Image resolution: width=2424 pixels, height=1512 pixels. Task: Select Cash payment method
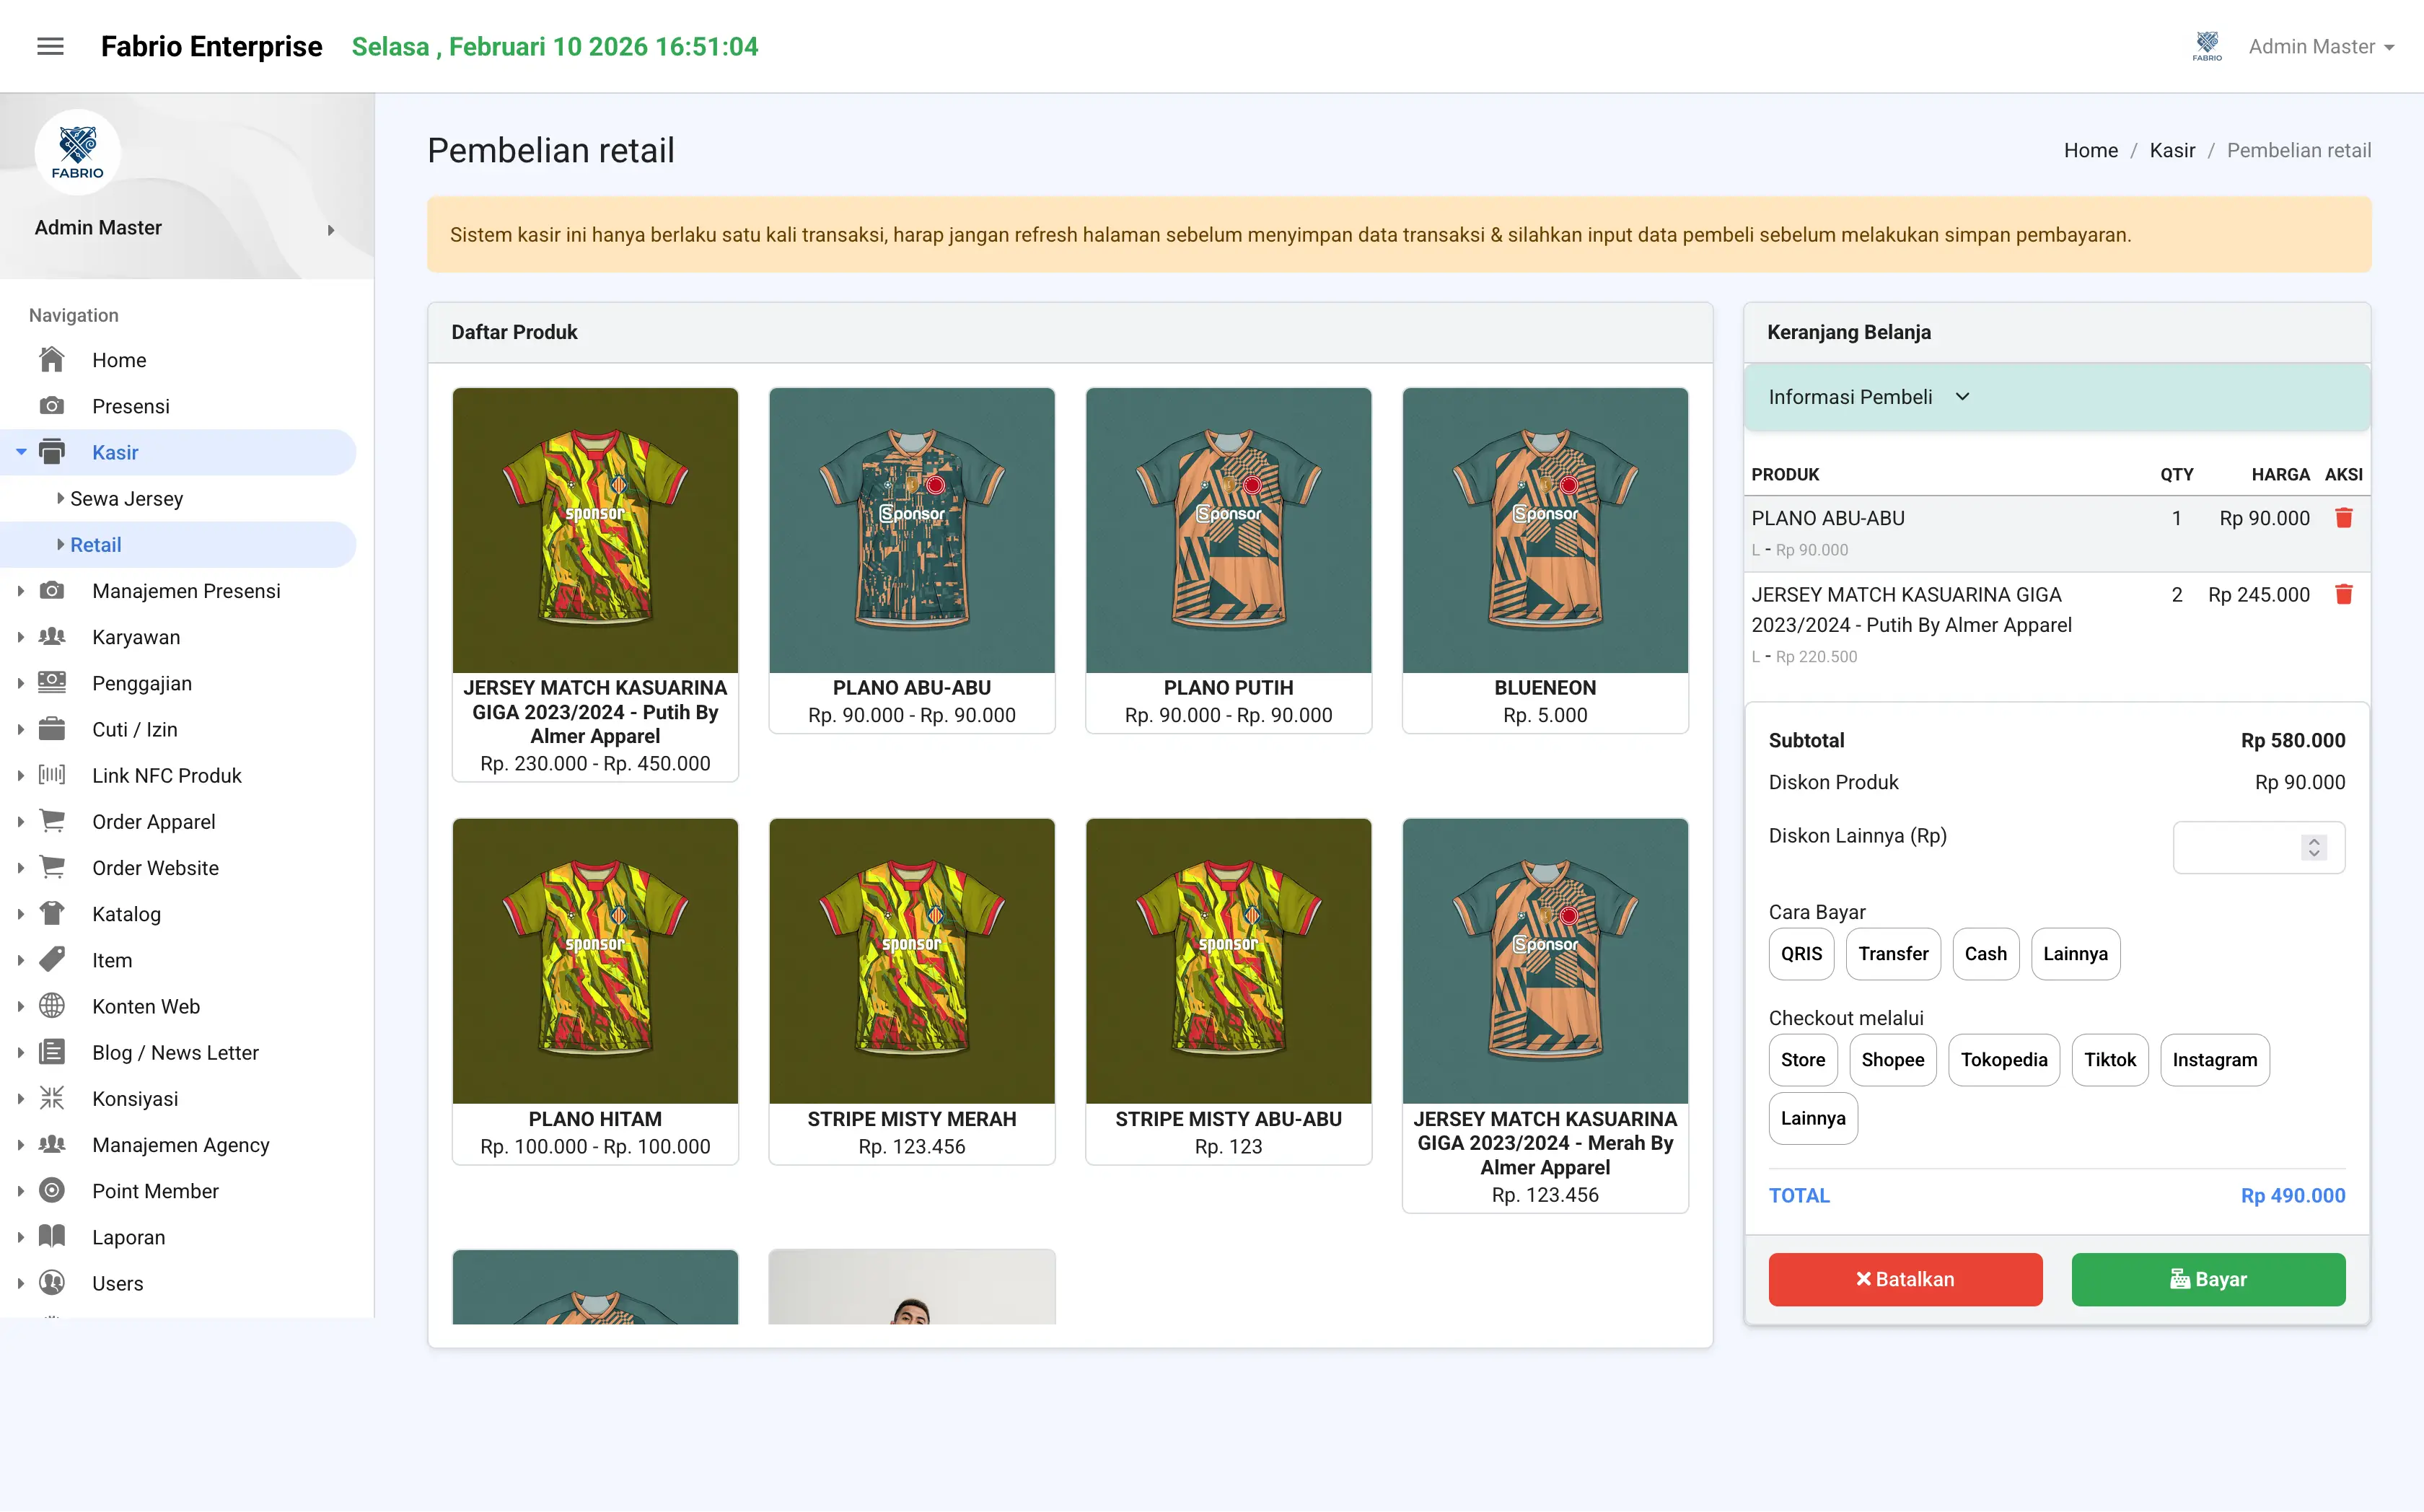click(x=1985, y=953)
